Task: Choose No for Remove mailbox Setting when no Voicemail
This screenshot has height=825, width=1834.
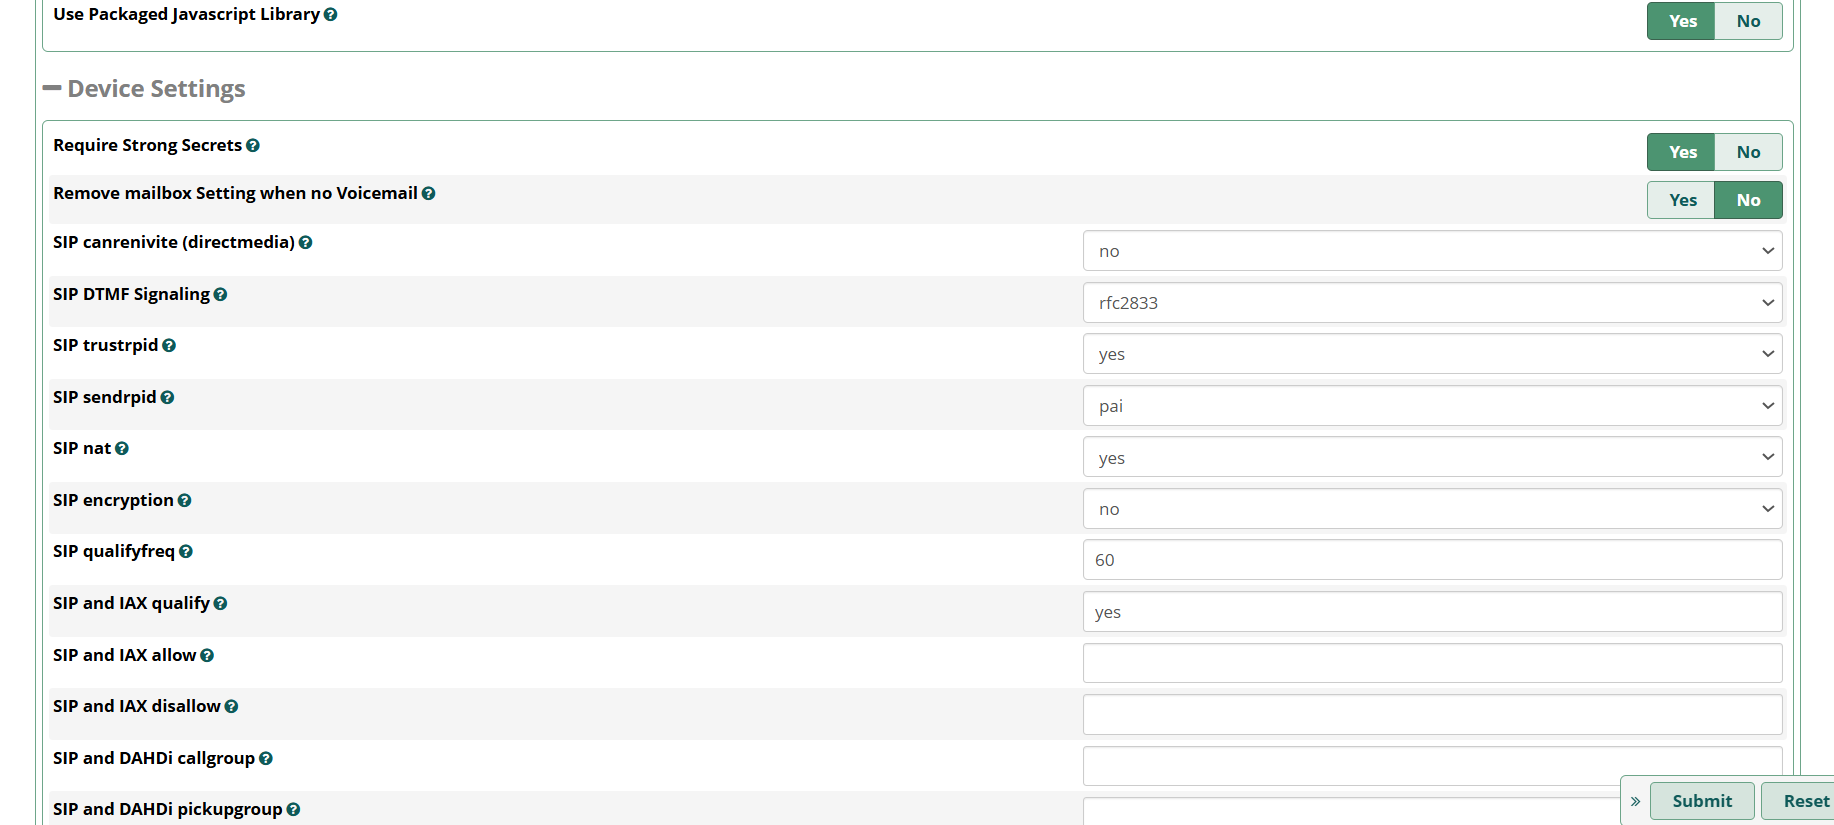Action: point(1748,200)
